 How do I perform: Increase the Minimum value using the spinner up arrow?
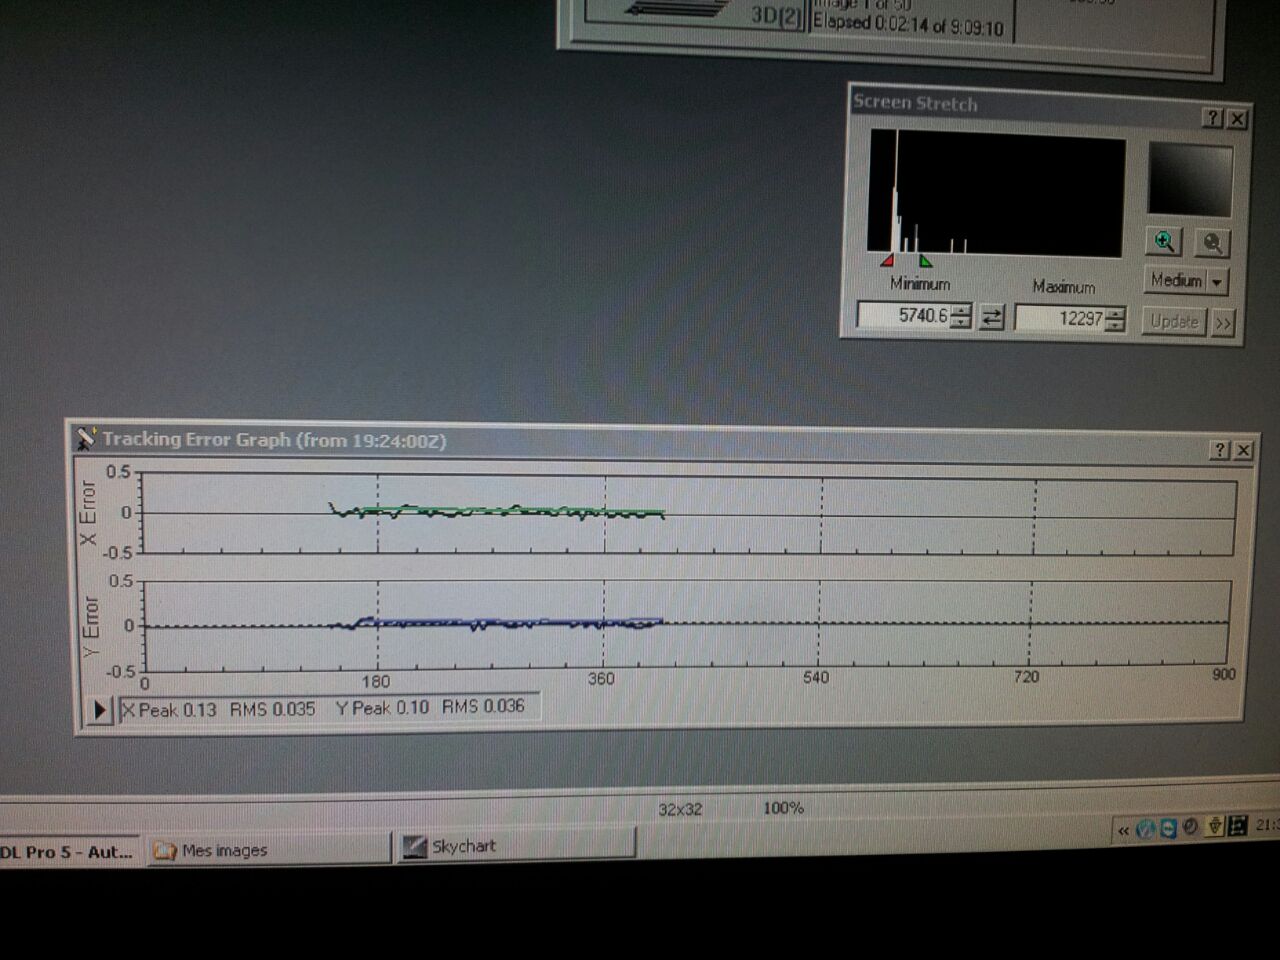click(x=961, y=309)
